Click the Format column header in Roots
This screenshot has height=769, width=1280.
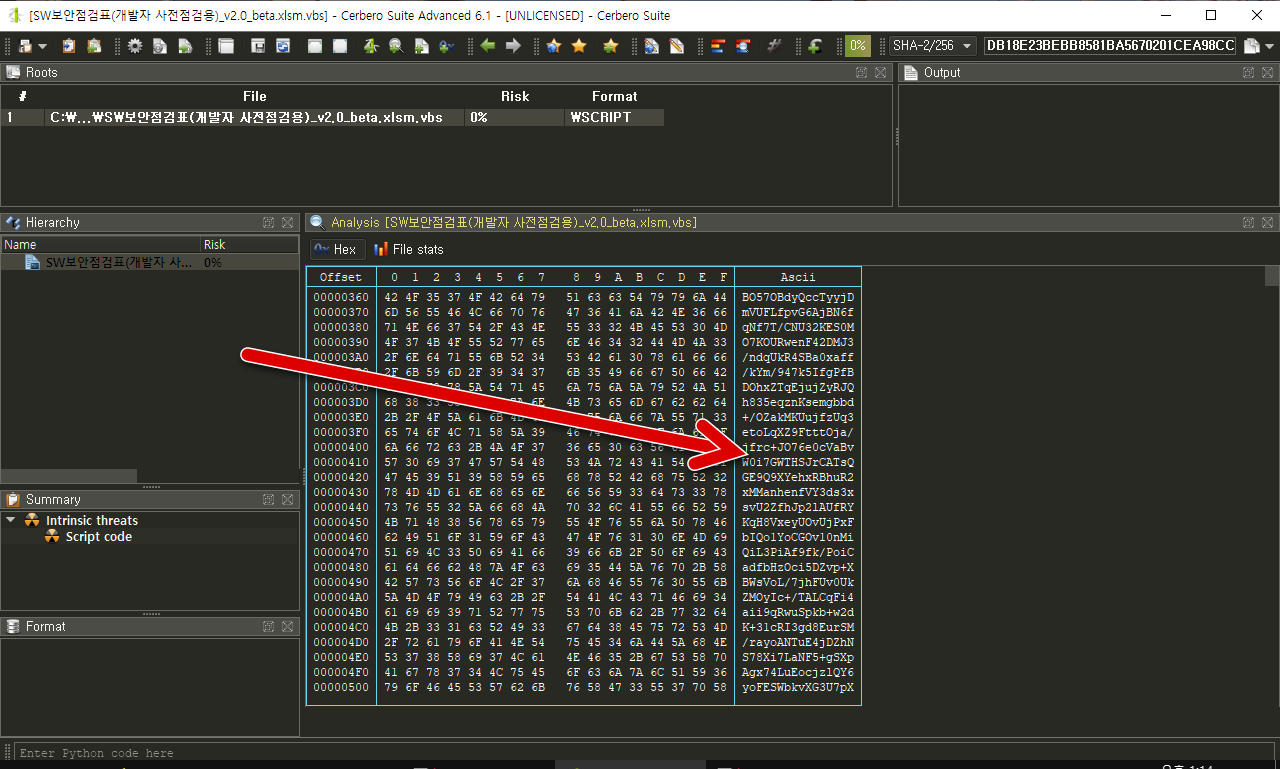614,96
